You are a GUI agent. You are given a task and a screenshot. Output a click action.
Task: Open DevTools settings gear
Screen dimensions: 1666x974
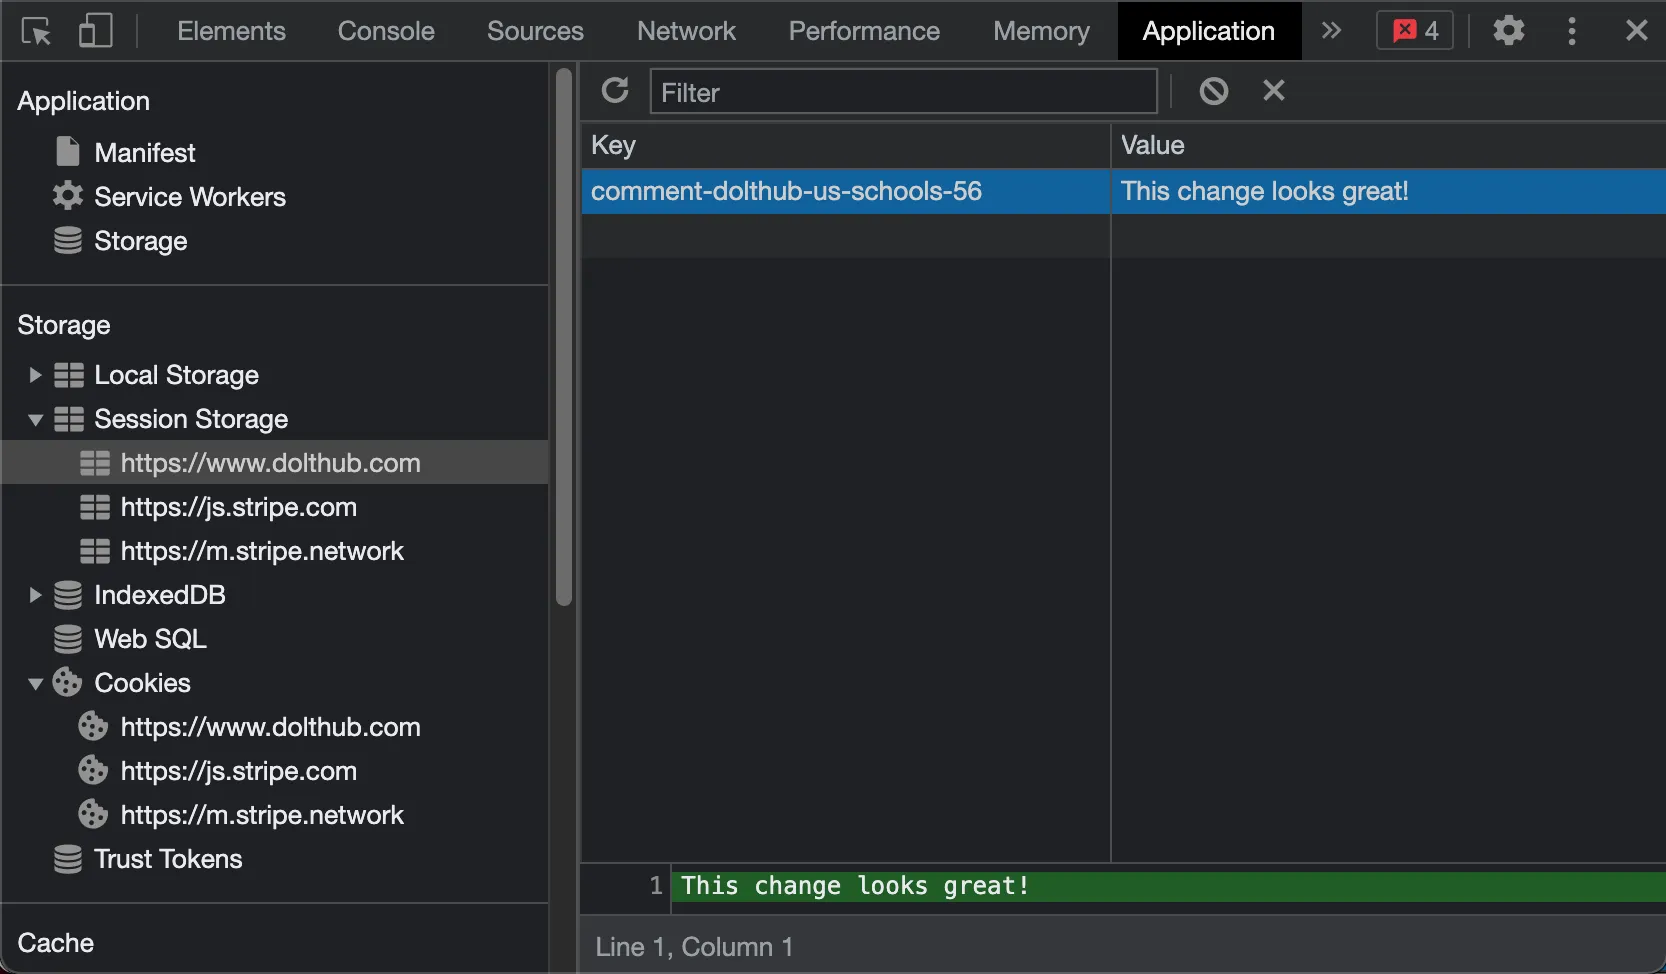point(1508,31)
